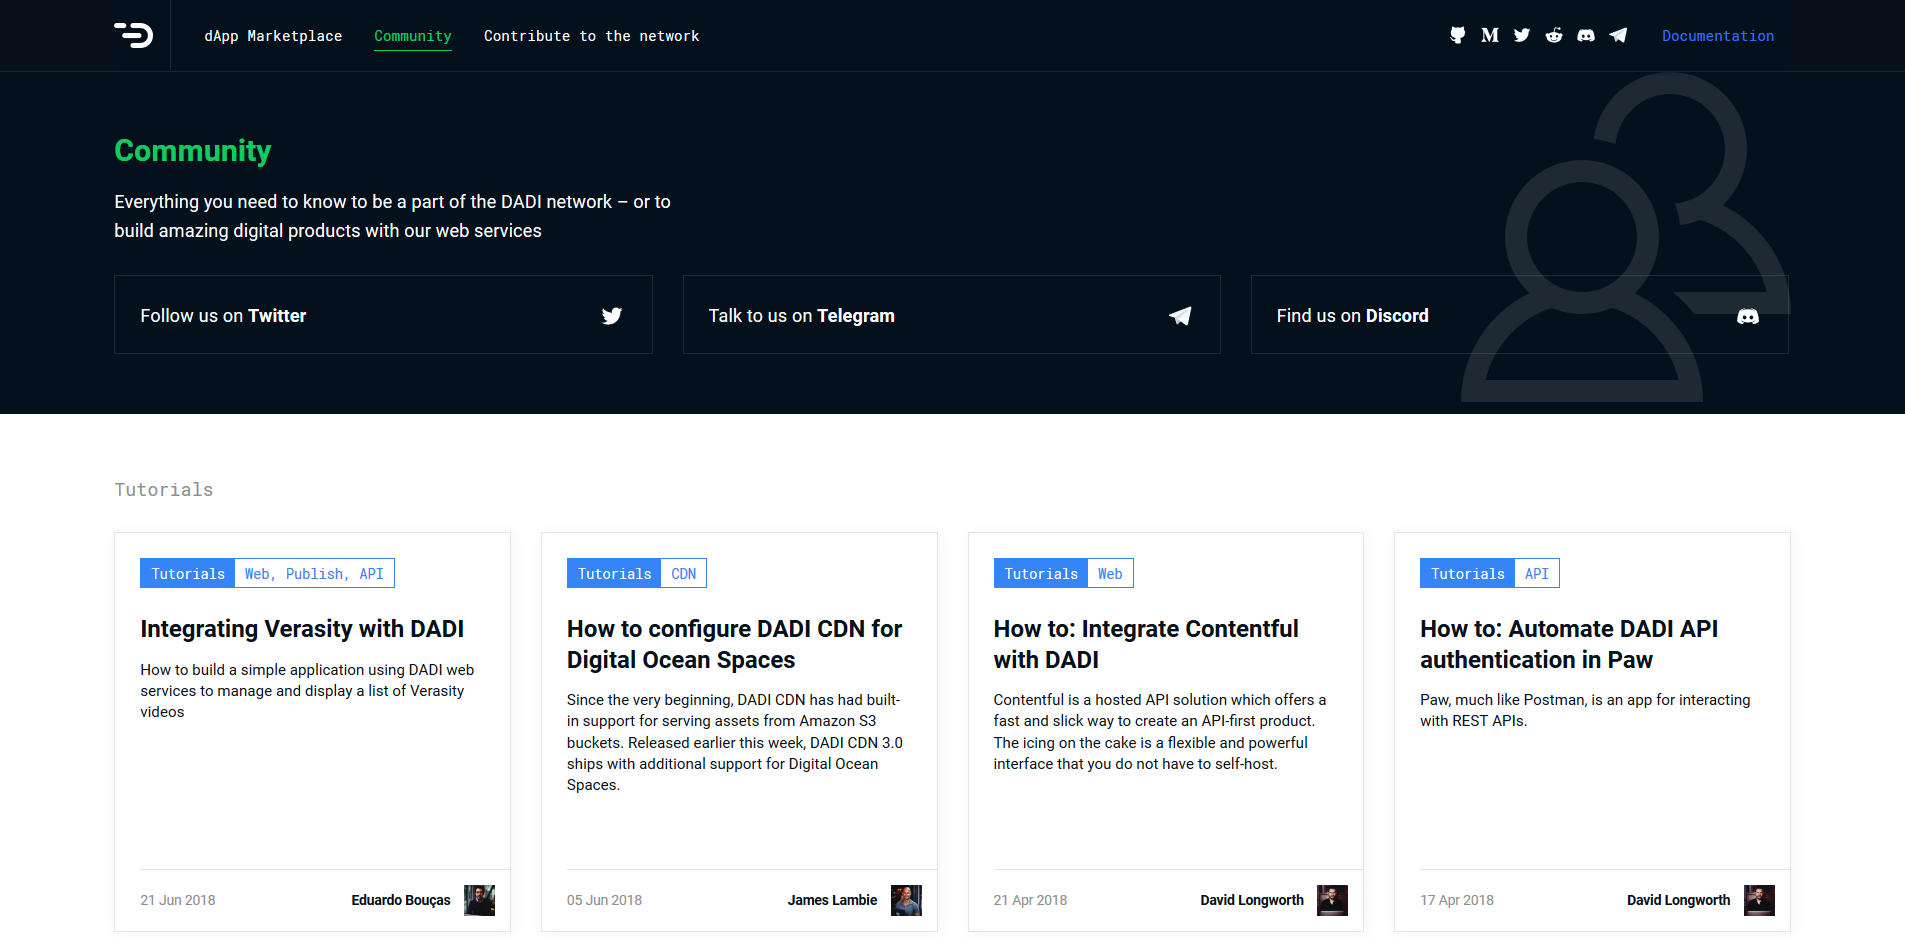Click David Longworth avatar on Paw card
This screenshot has height=939, width=1905.
tap(1759, 900)
